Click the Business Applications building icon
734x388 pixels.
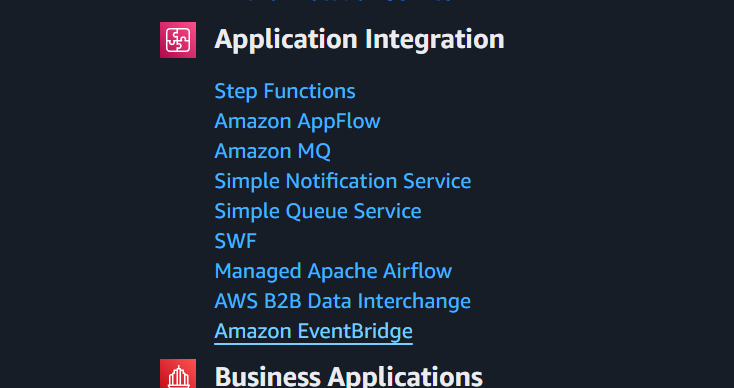[178, 373]
